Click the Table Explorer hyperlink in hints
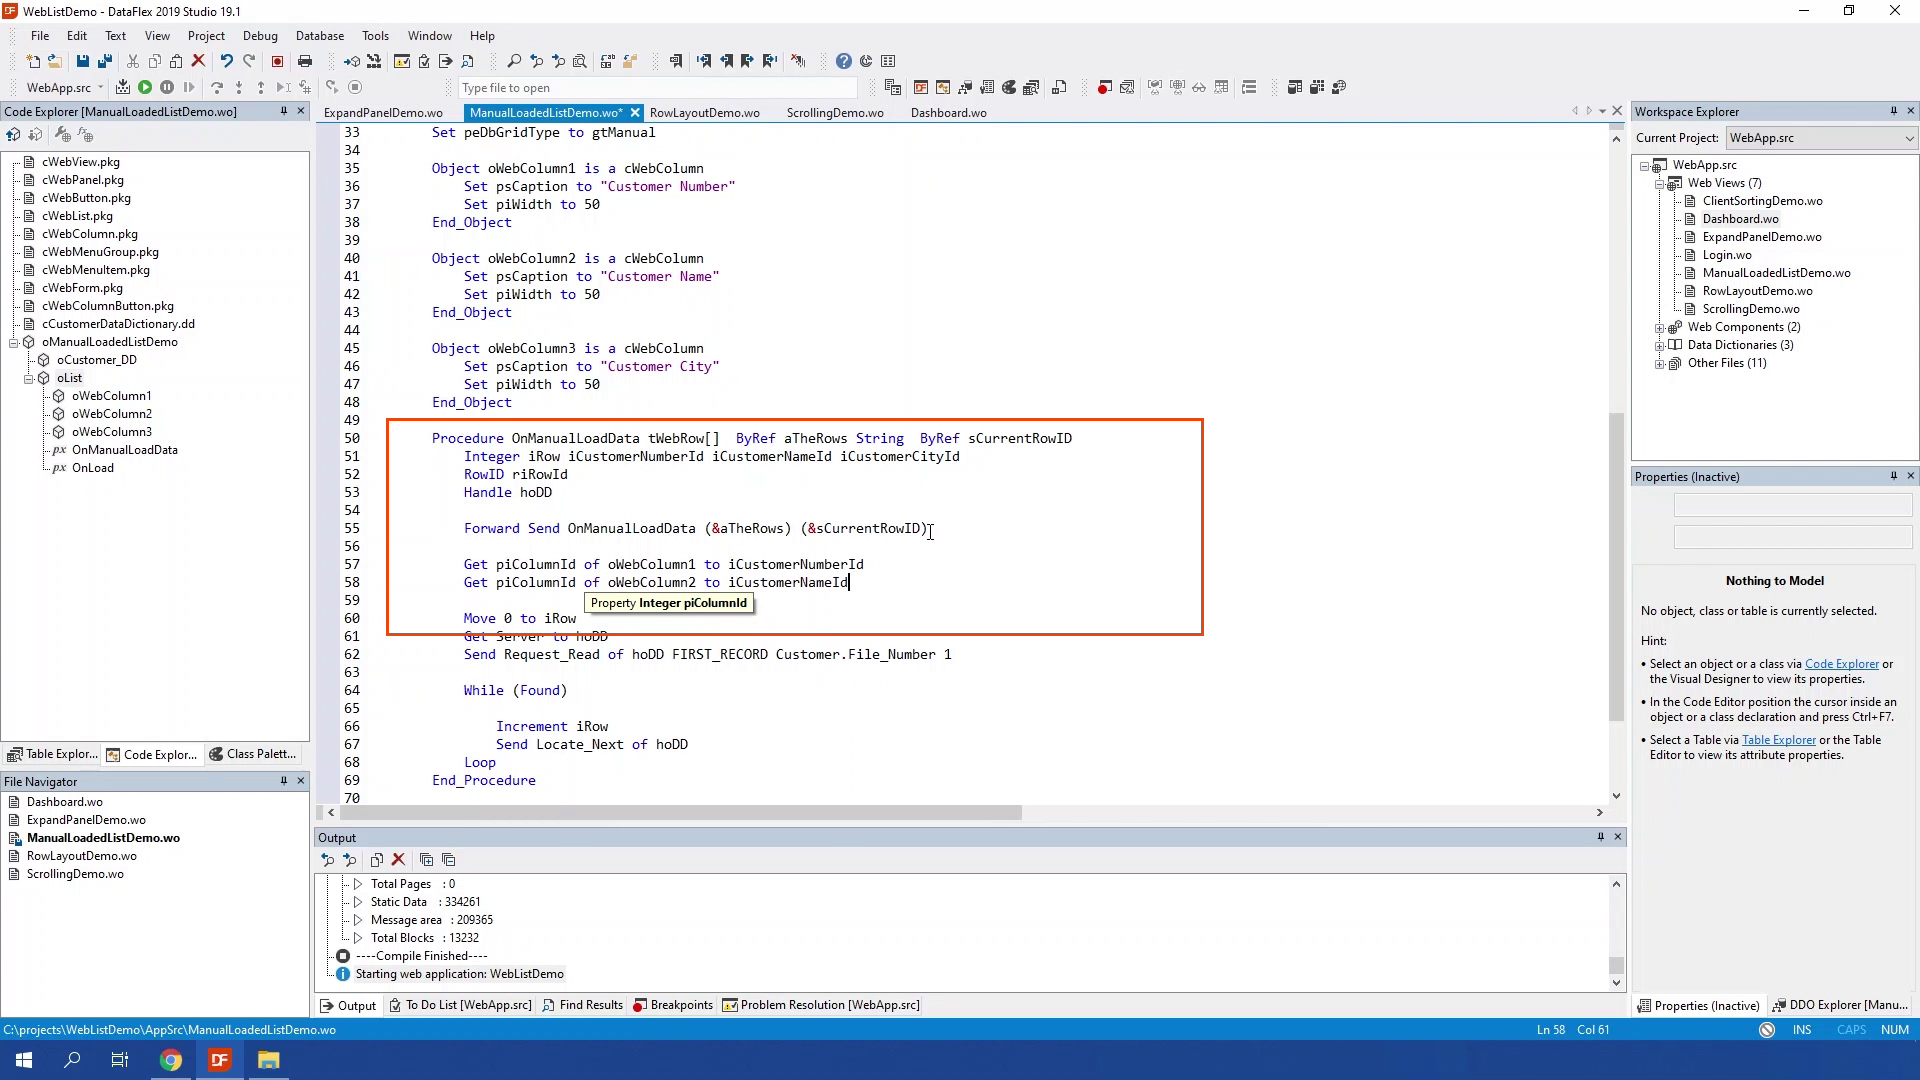 tap(1778, 740)
